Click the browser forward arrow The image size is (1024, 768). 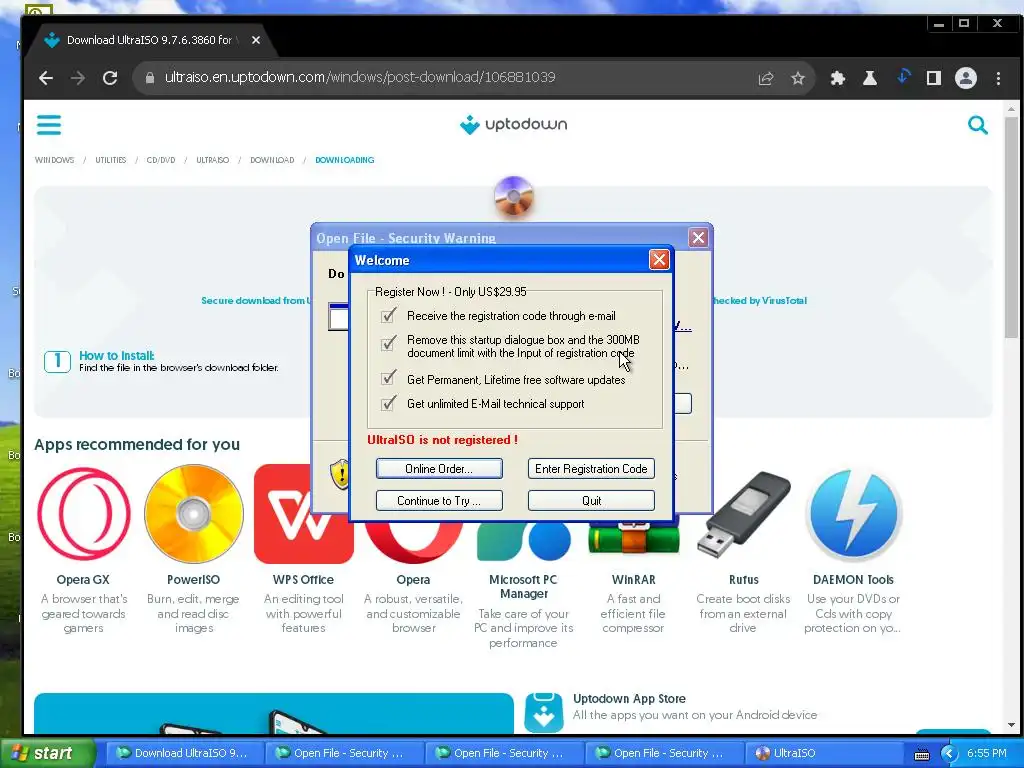pyautogui.click(x=78, y=78)
